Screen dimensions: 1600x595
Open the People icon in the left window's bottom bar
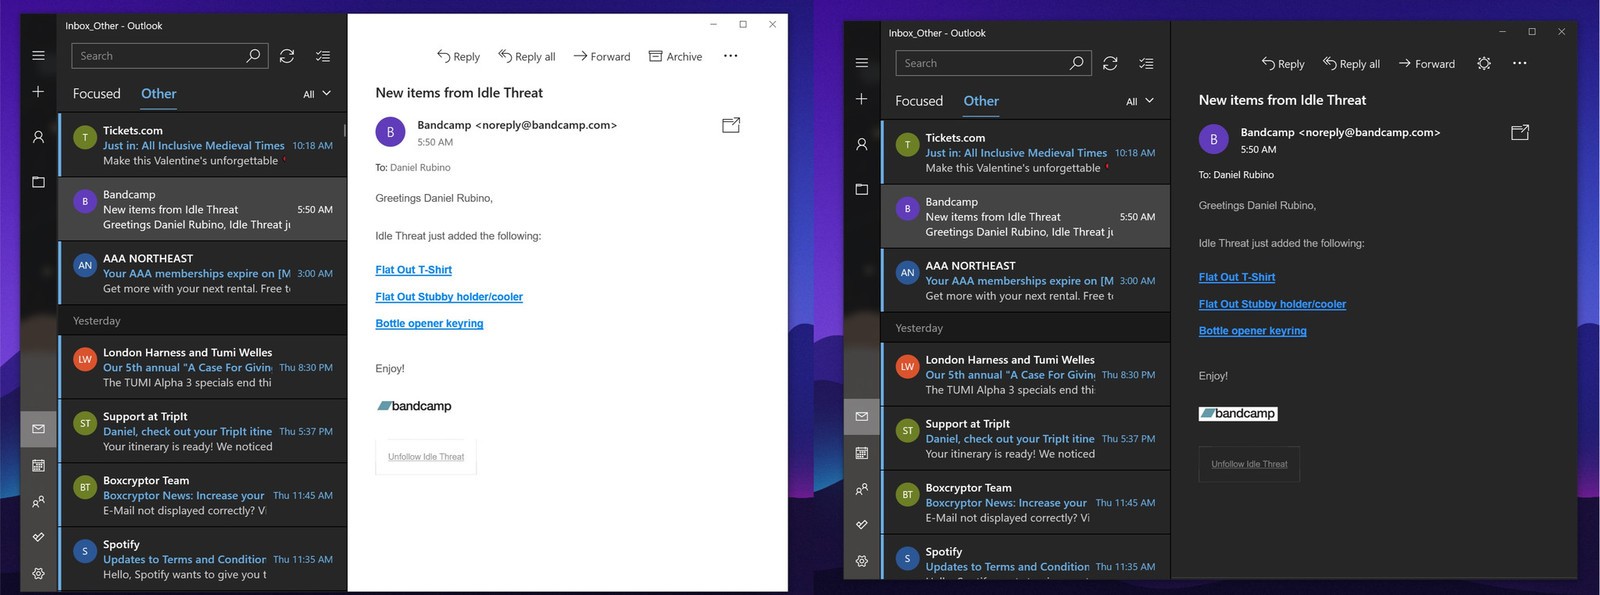click(38, 502)
